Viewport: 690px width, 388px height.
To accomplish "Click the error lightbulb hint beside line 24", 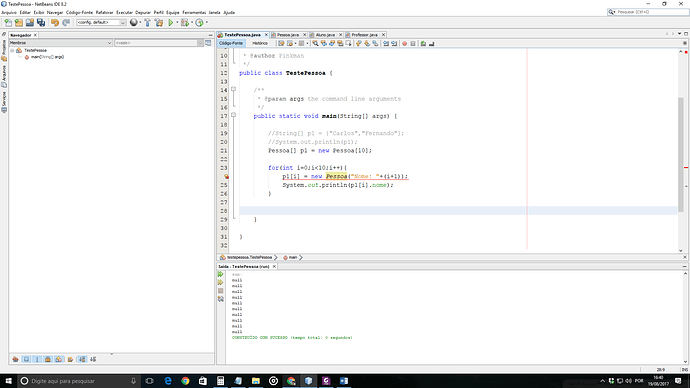I will coord(226,176).
